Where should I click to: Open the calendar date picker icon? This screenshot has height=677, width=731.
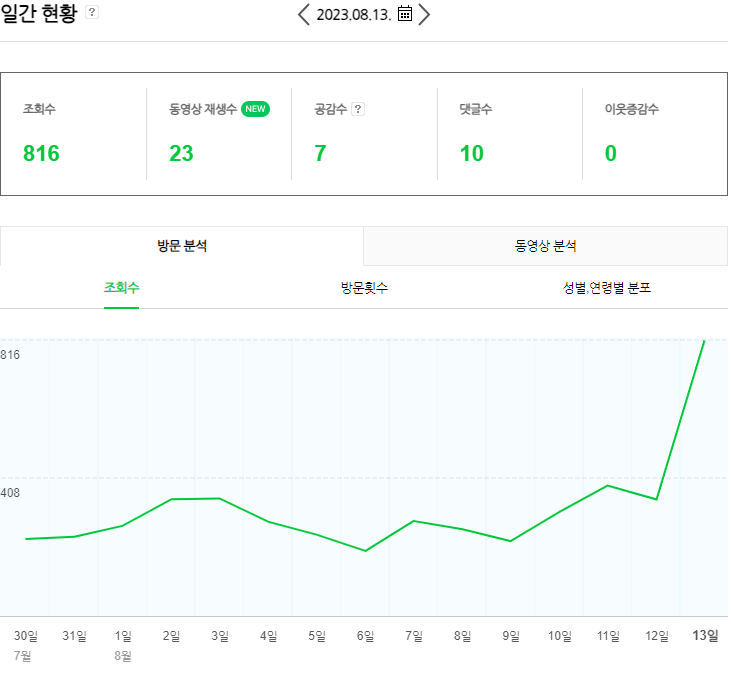(405, 14)
